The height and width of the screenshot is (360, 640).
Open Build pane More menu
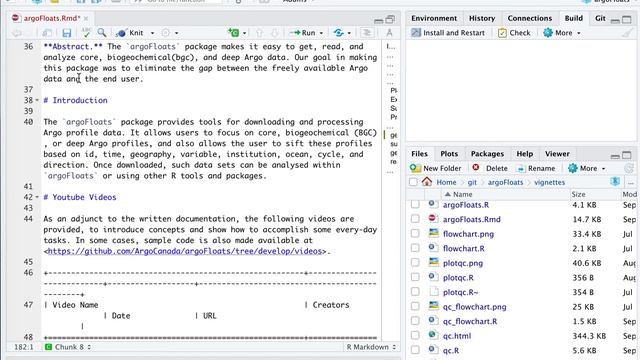[x=562, y=33]
